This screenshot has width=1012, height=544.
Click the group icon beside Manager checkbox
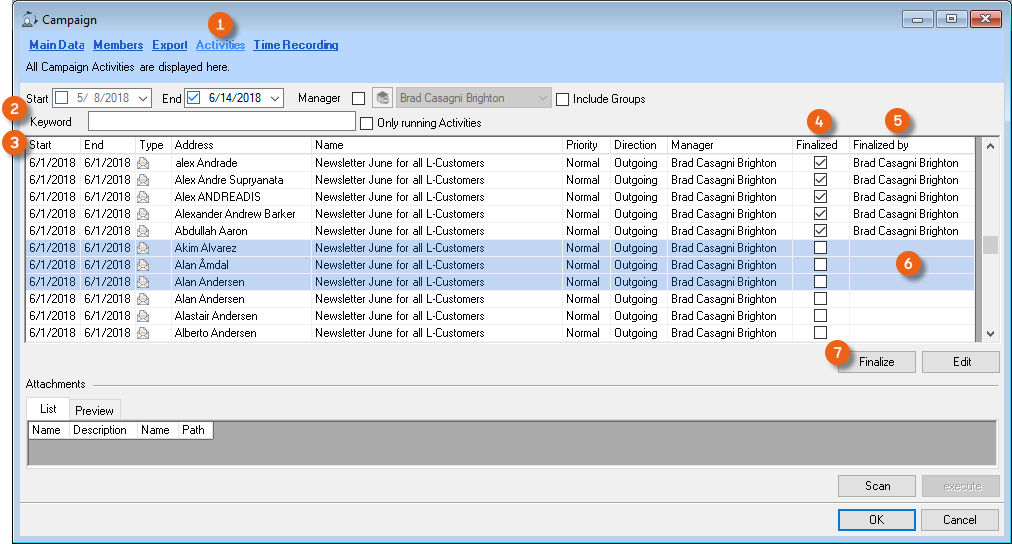point(382,98)
